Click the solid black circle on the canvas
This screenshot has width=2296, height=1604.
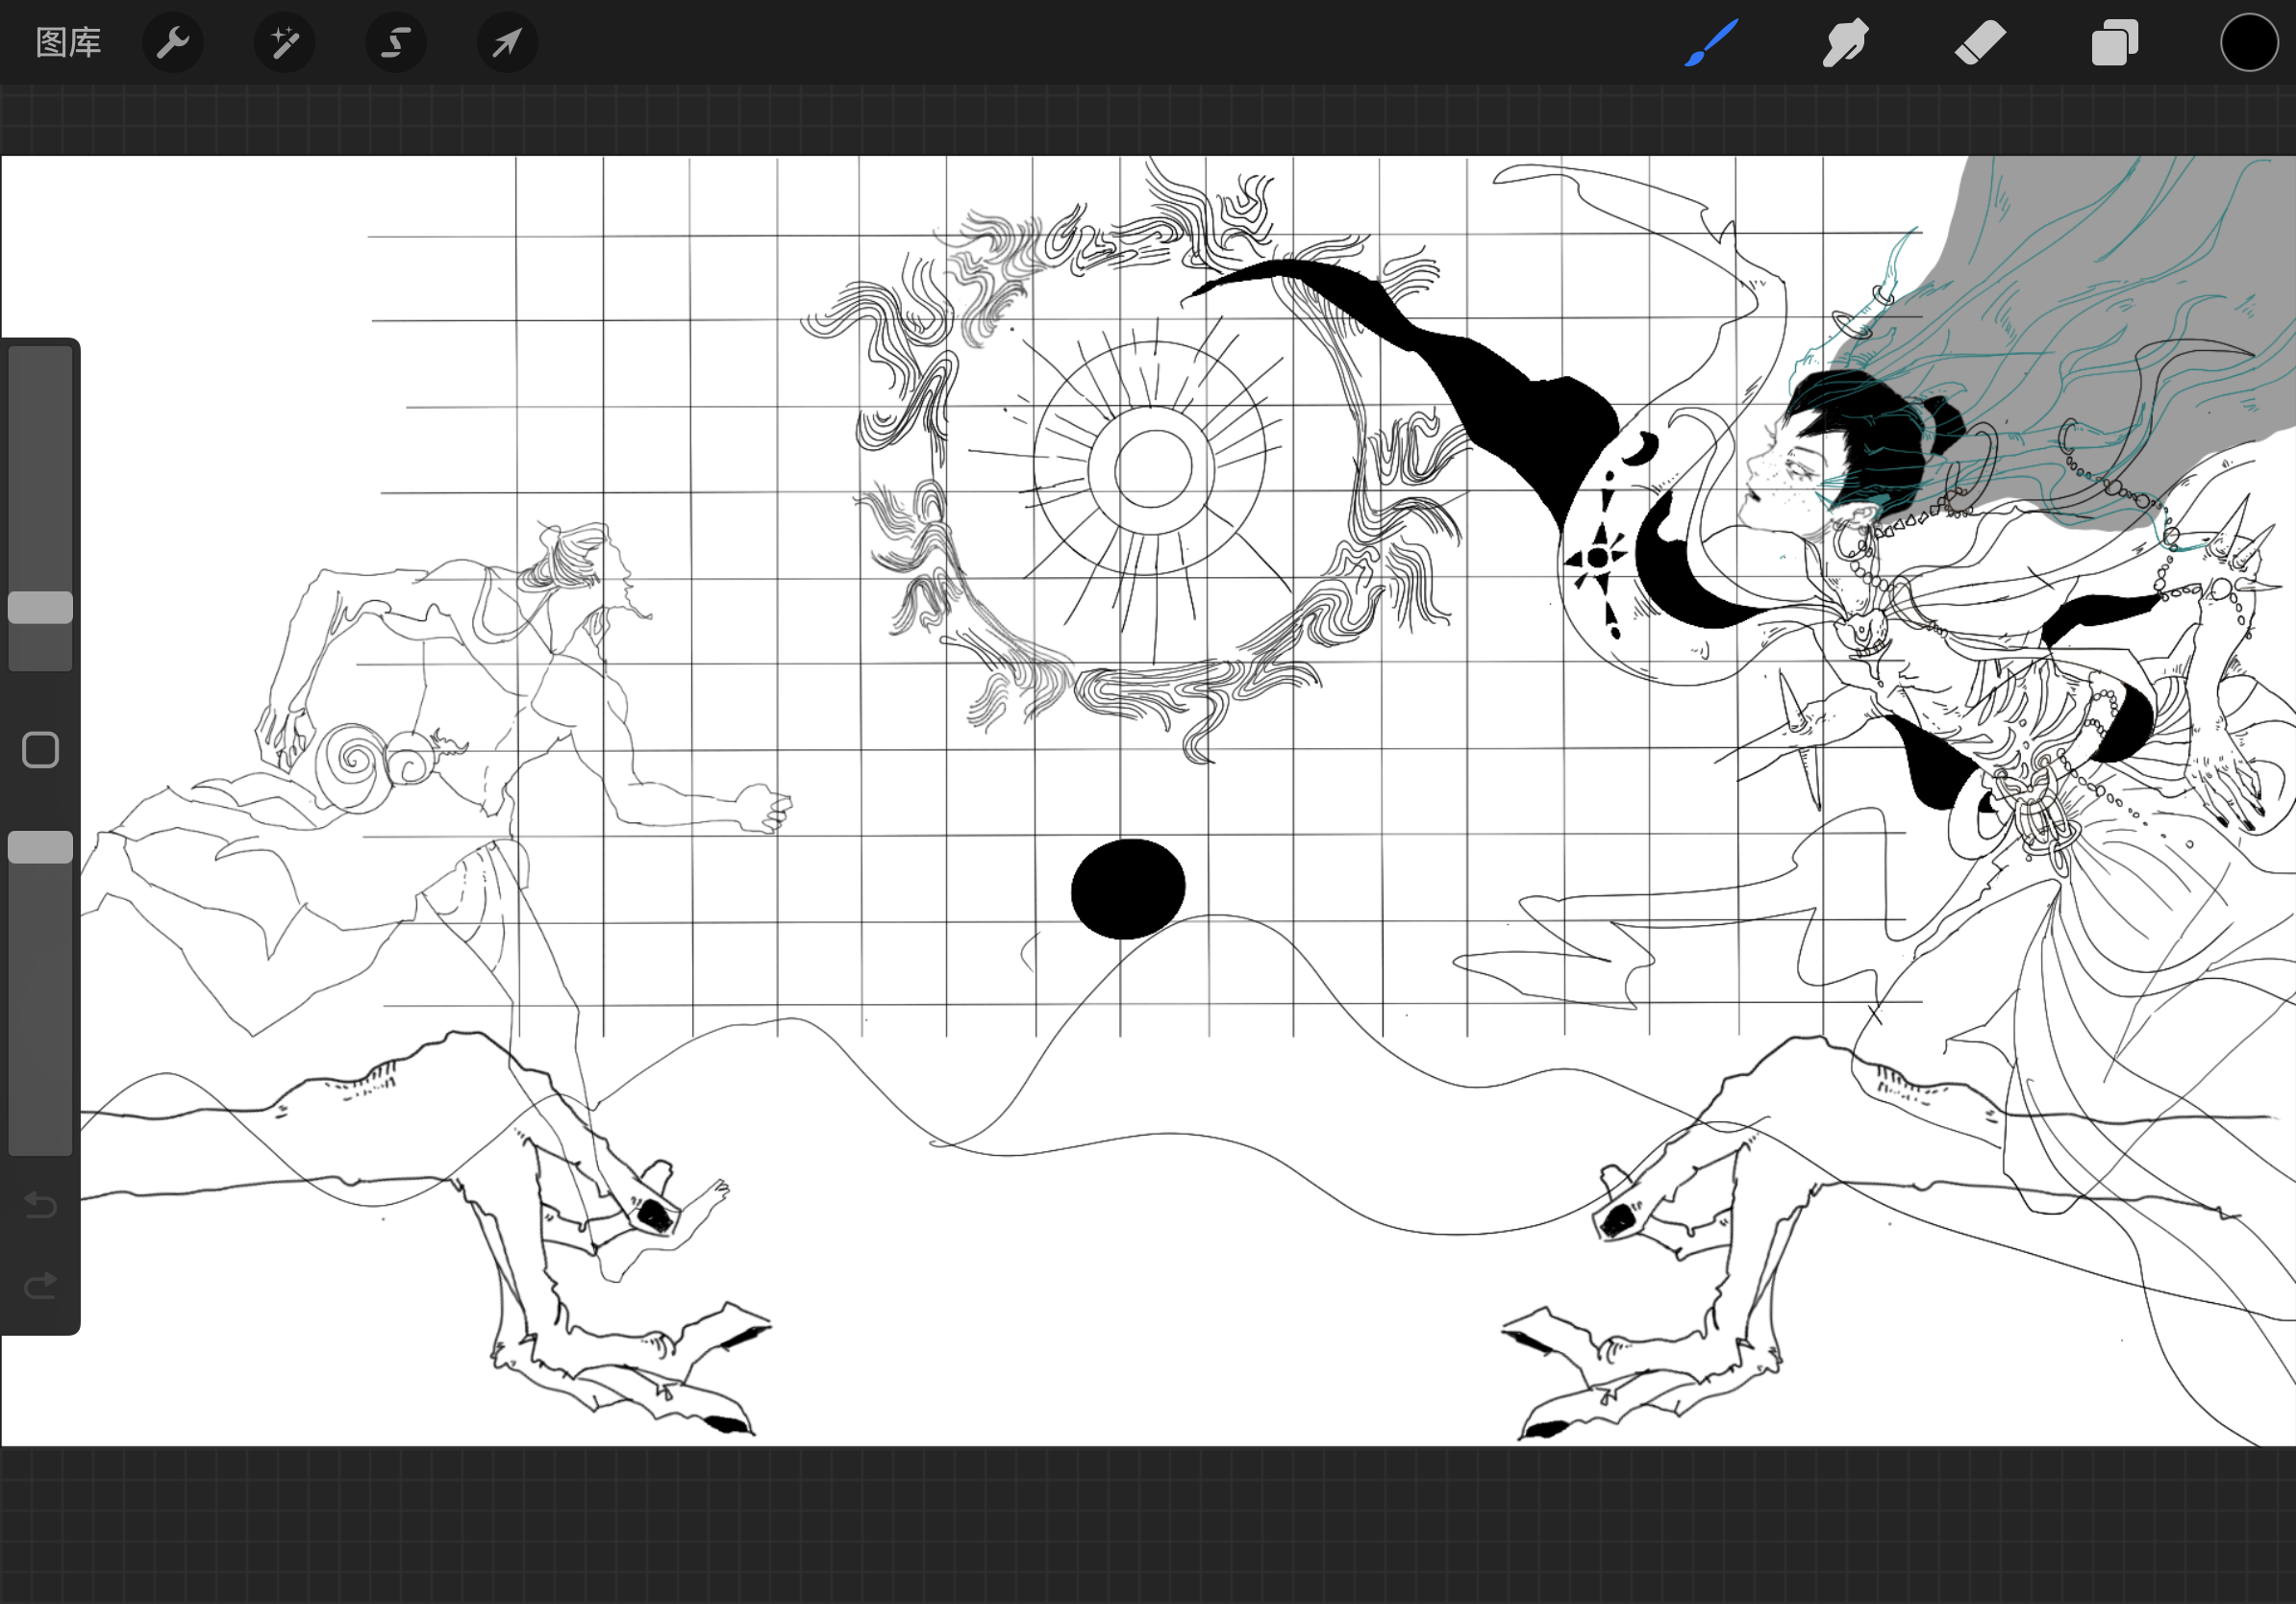[x=1128, y=889]
